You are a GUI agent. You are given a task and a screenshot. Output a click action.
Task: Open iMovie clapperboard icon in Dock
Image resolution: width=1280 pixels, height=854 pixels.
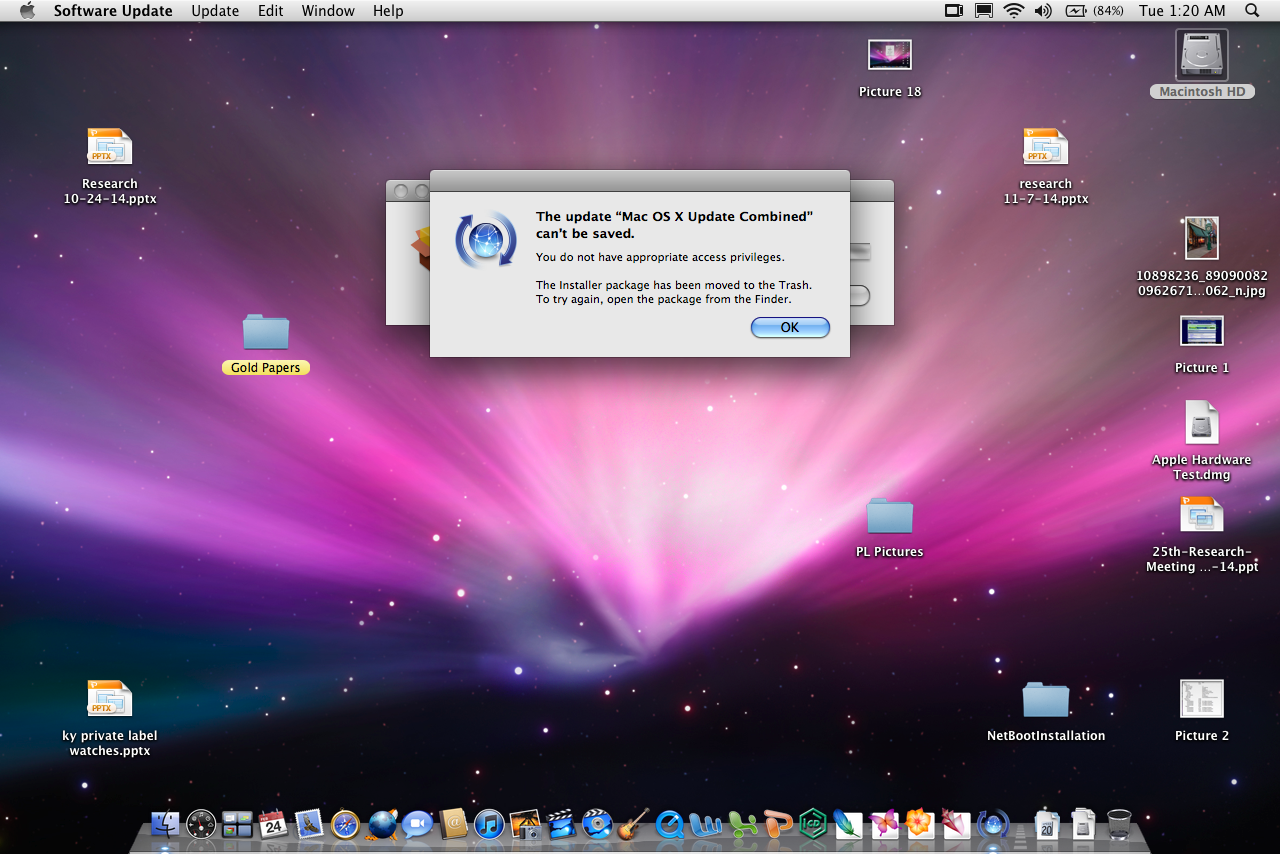pyautogui.click(x=561, y=824)
